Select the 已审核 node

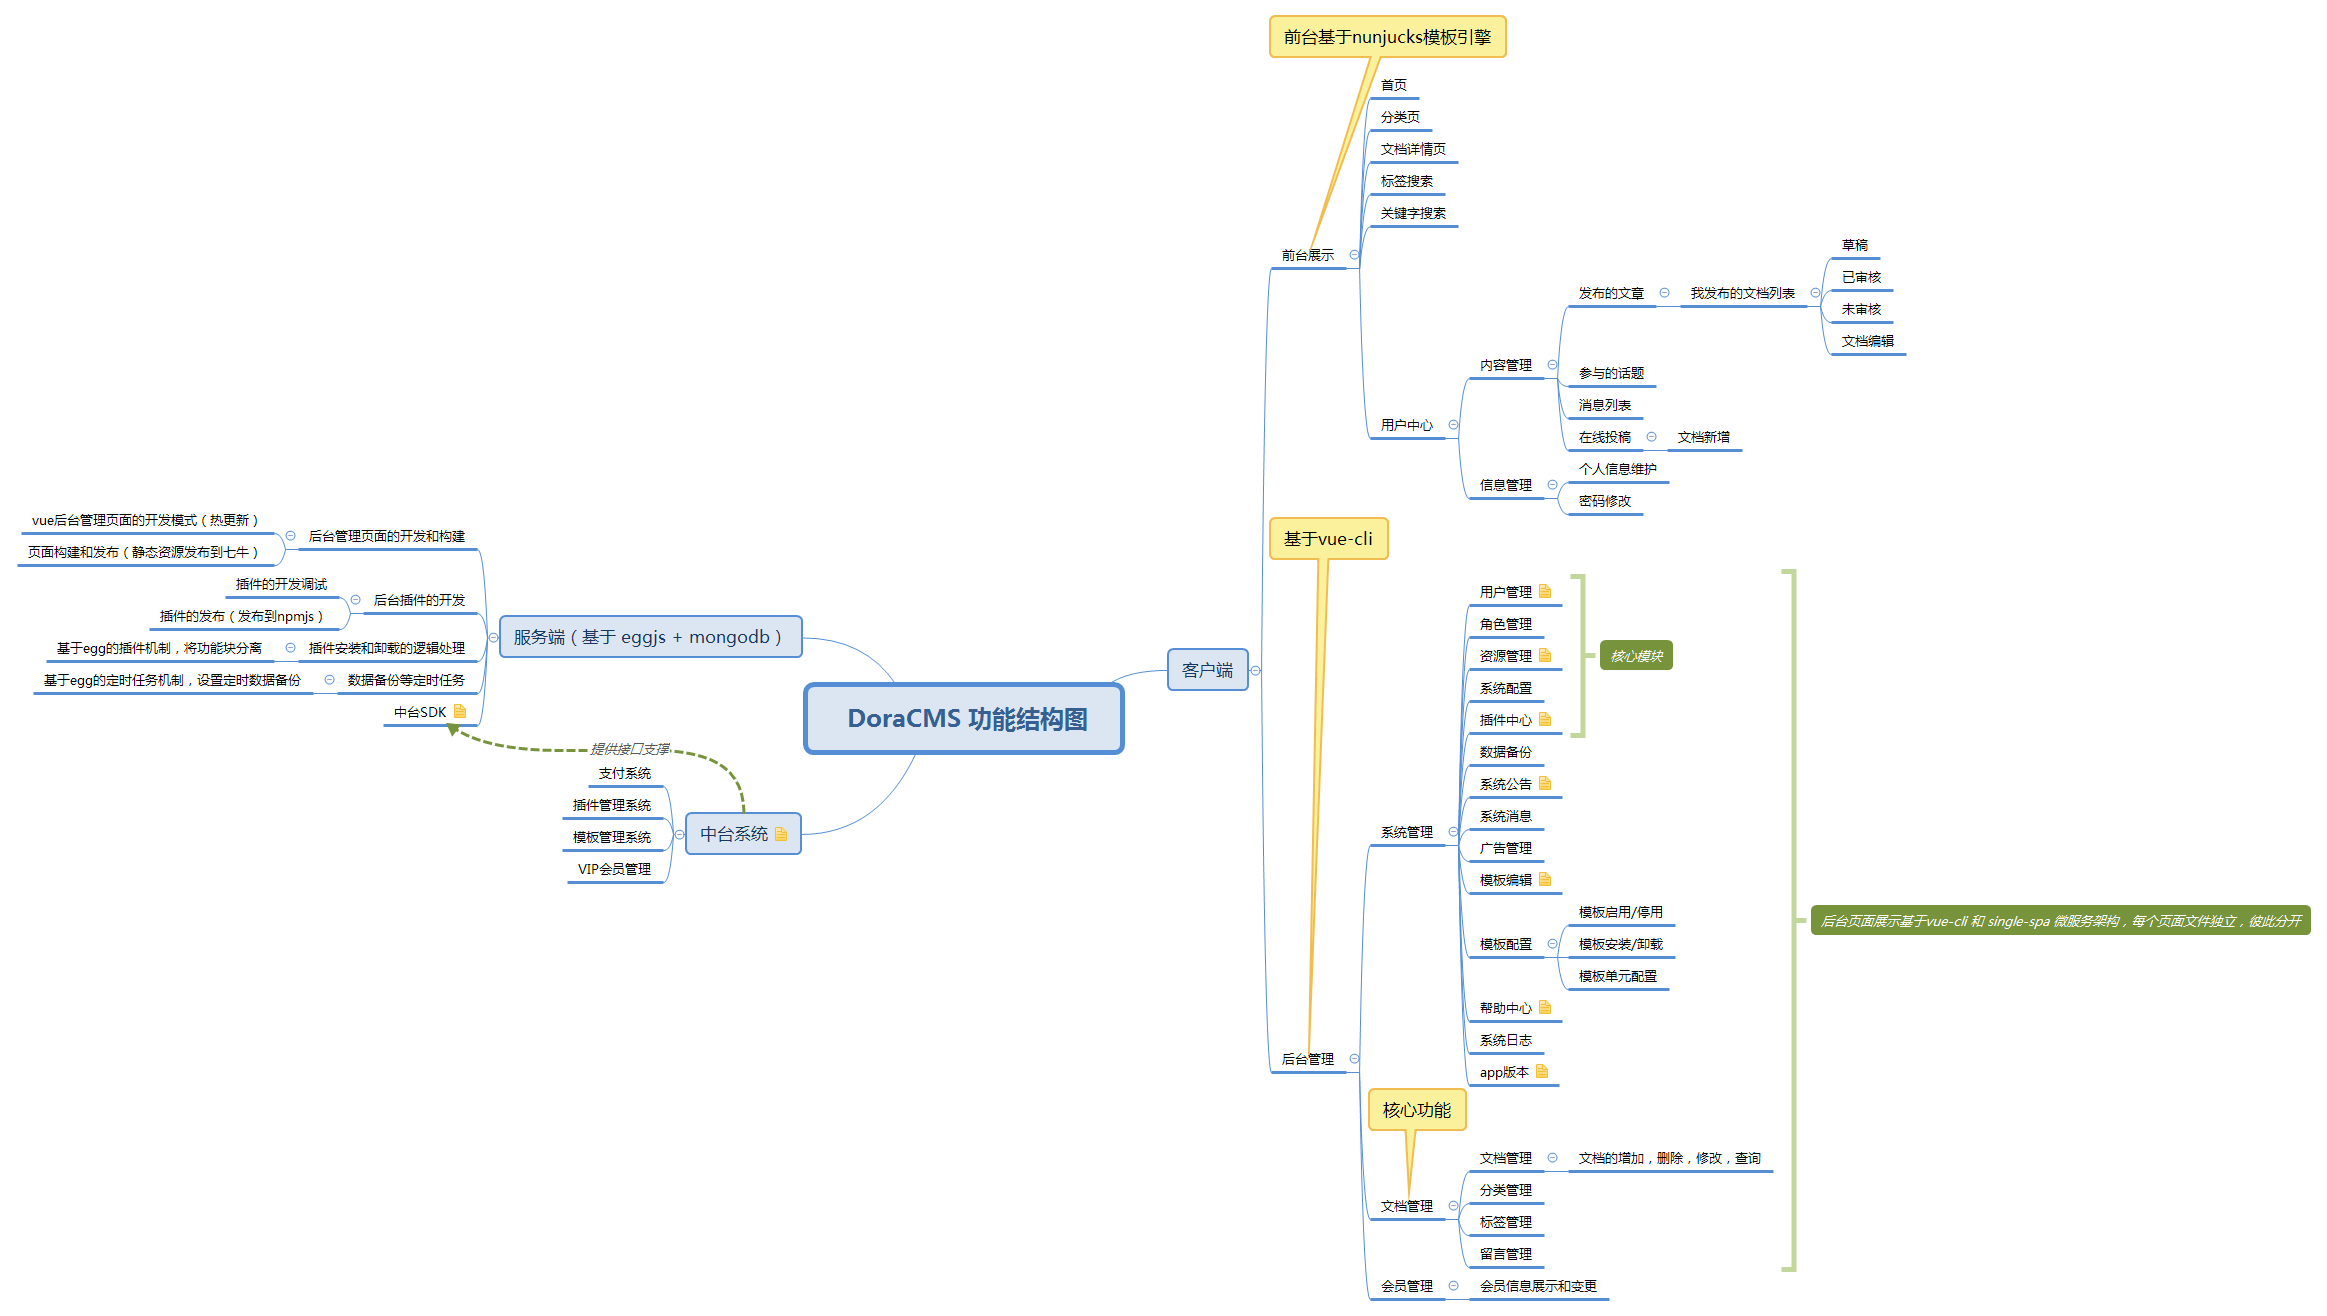pos(1861,277)
